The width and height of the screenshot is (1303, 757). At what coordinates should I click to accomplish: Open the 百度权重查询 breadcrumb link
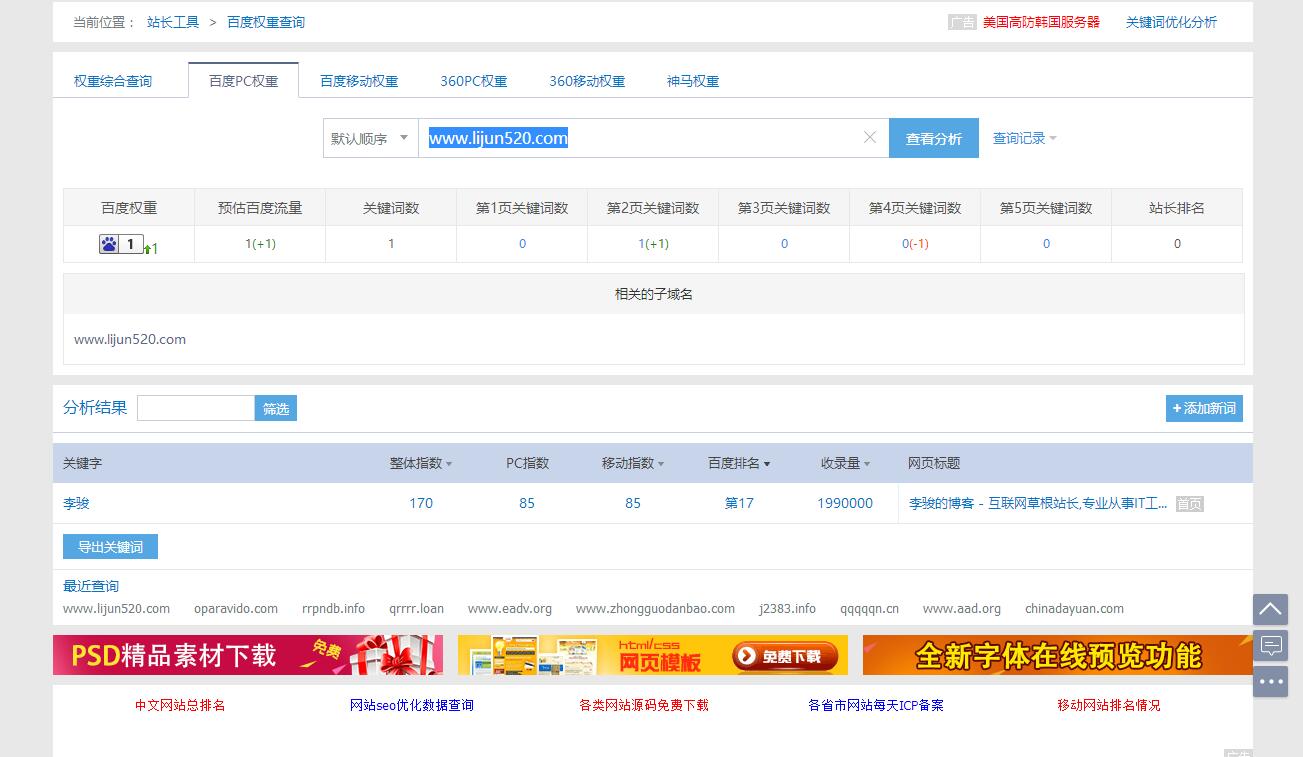click(x=266, y=22)
